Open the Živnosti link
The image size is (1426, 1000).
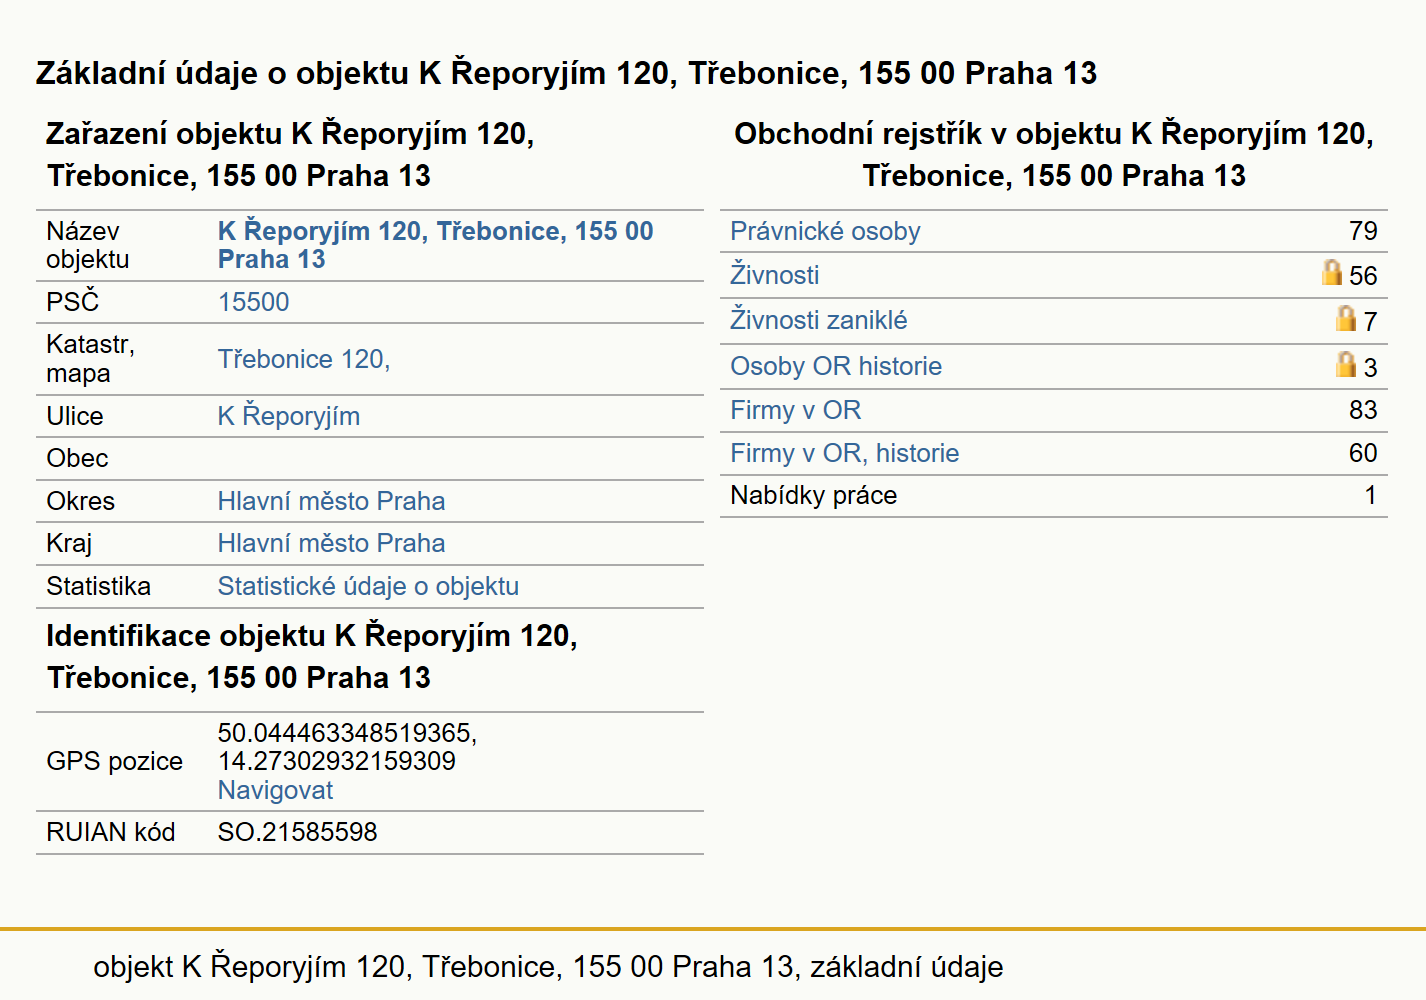point(775,275)
